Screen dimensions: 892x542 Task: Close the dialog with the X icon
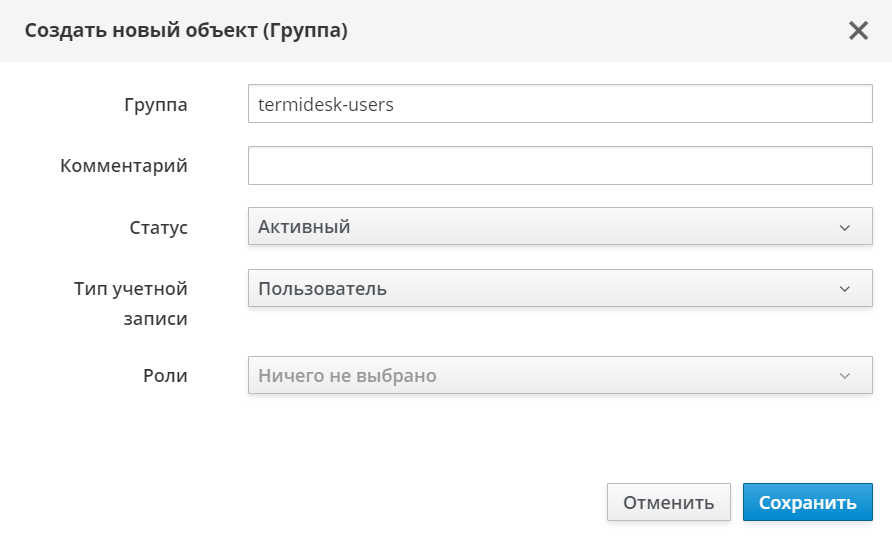coord(858,30)
